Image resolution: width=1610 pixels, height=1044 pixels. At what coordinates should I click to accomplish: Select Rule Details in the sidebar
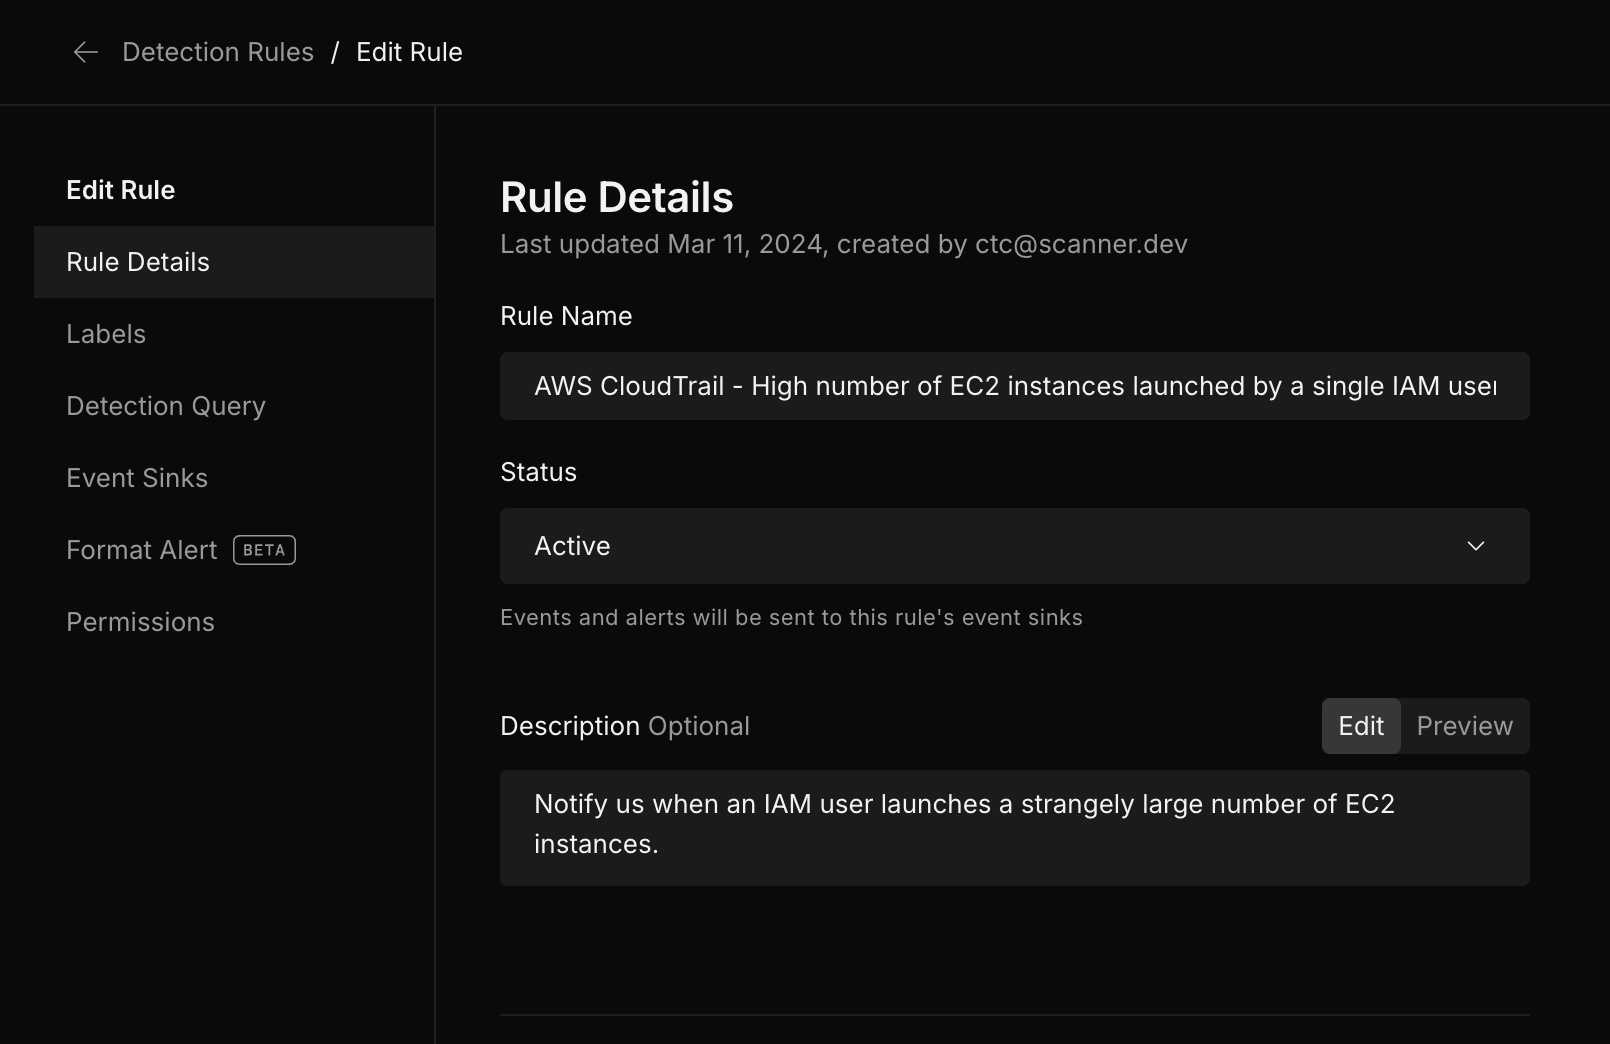point(138,262)
